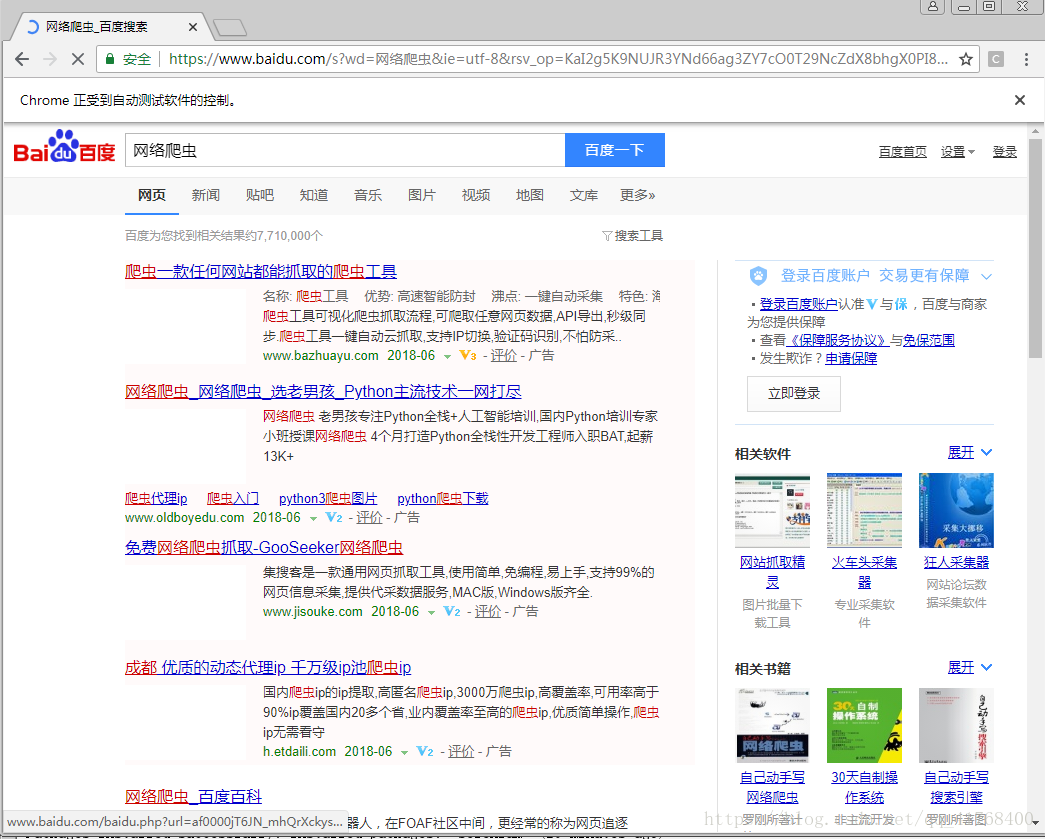The height and width of the screenshot is (839, 1045).
Task: Click the 立即登录 button
Action: click(x=794, y=393)
